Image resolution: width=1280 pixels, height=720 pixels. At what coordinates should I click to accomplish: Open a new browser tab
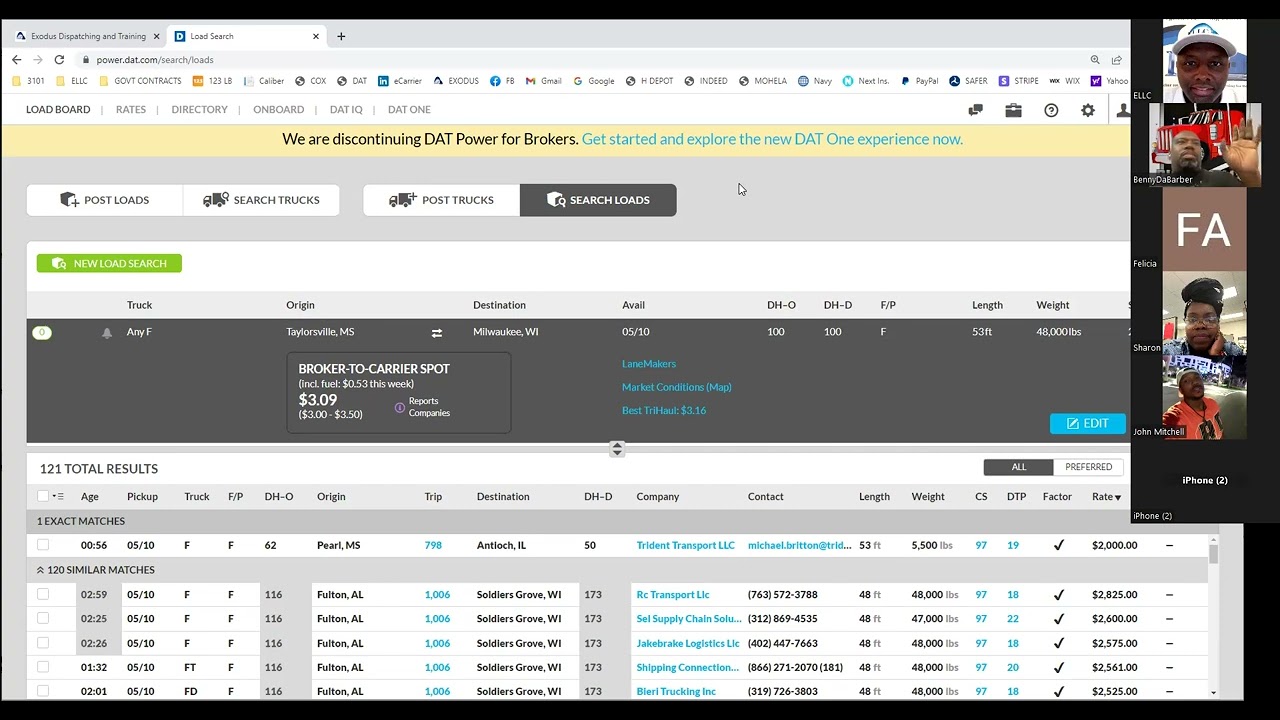pos(341,36)
